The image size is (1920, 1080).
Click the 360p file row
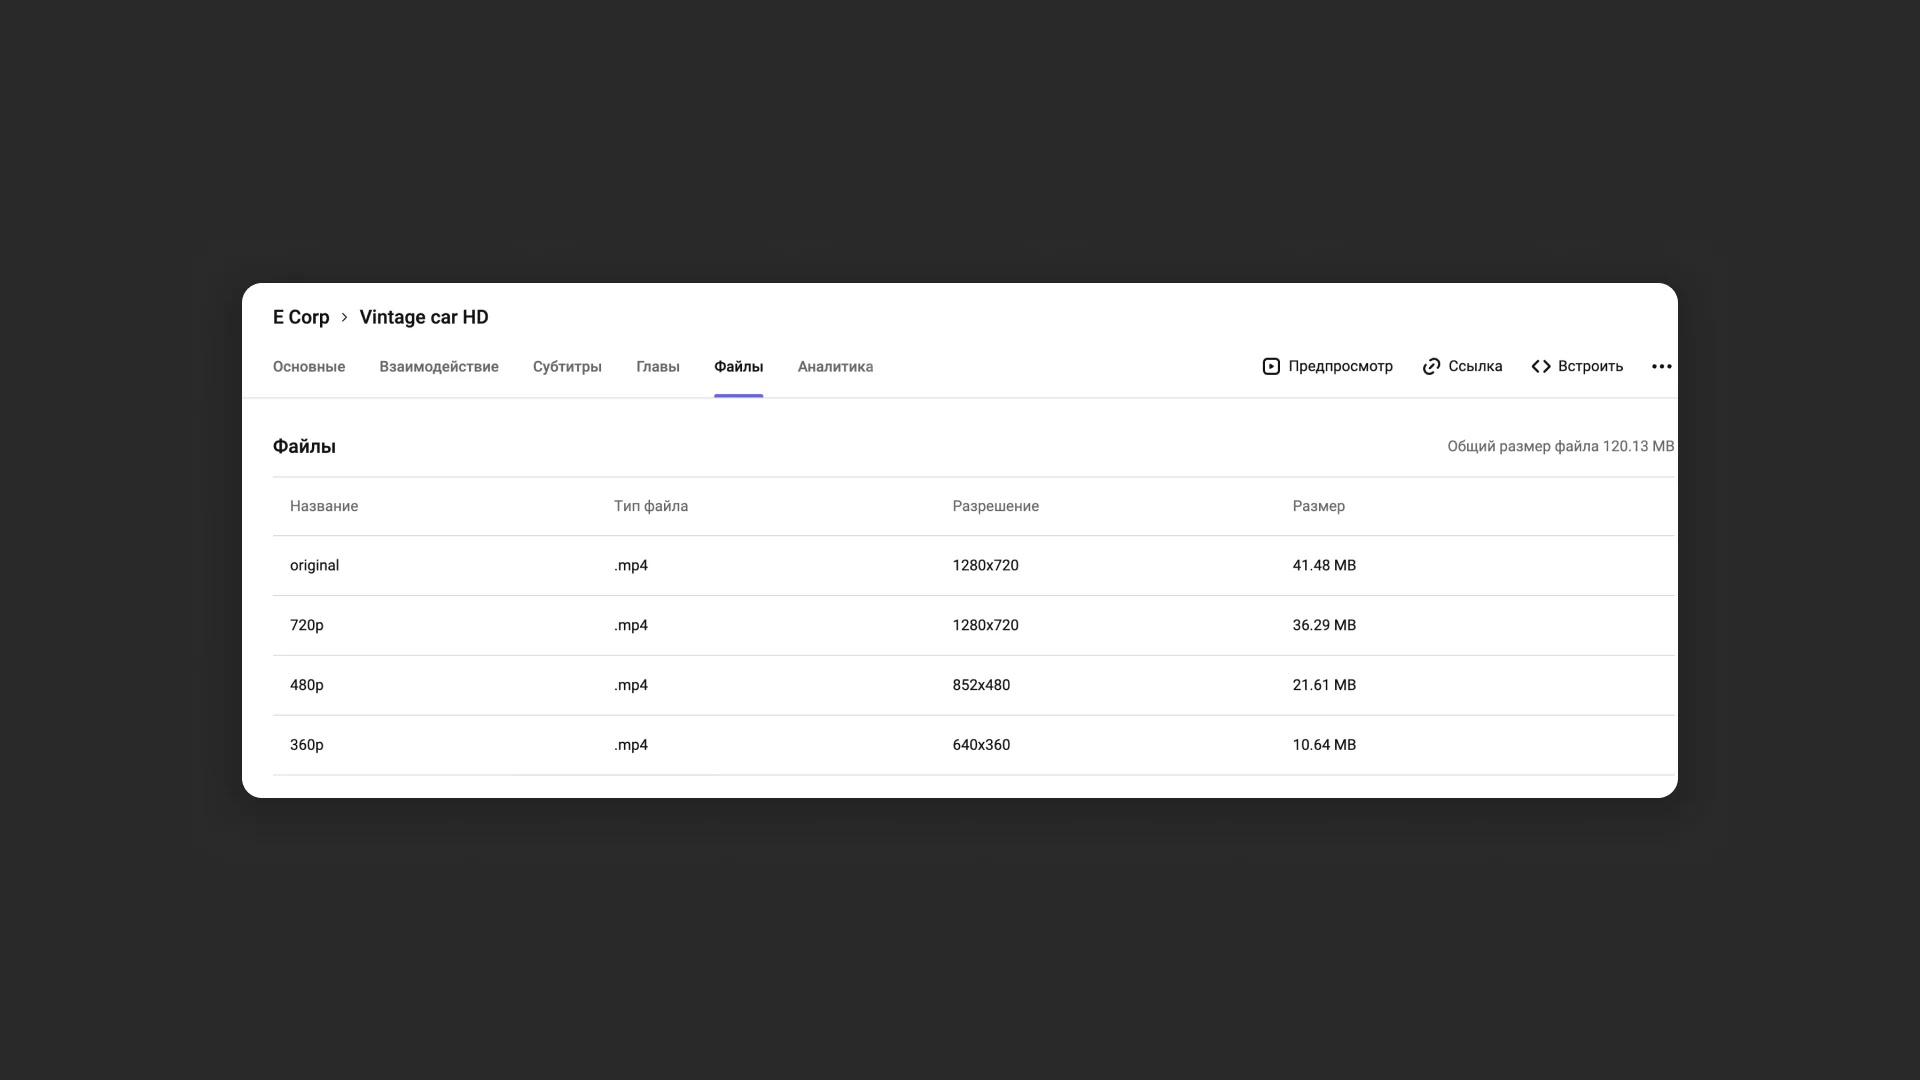click(307, 745)
